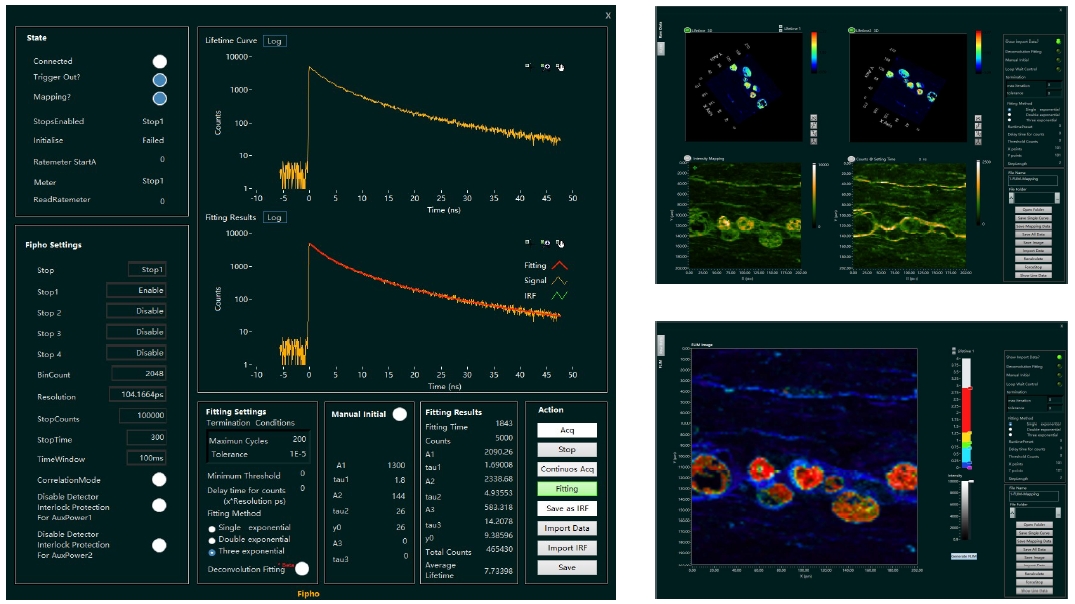The image size is (1075, 604).
Task: Click the Save as IRF button
Action: (x=568, y=508)
